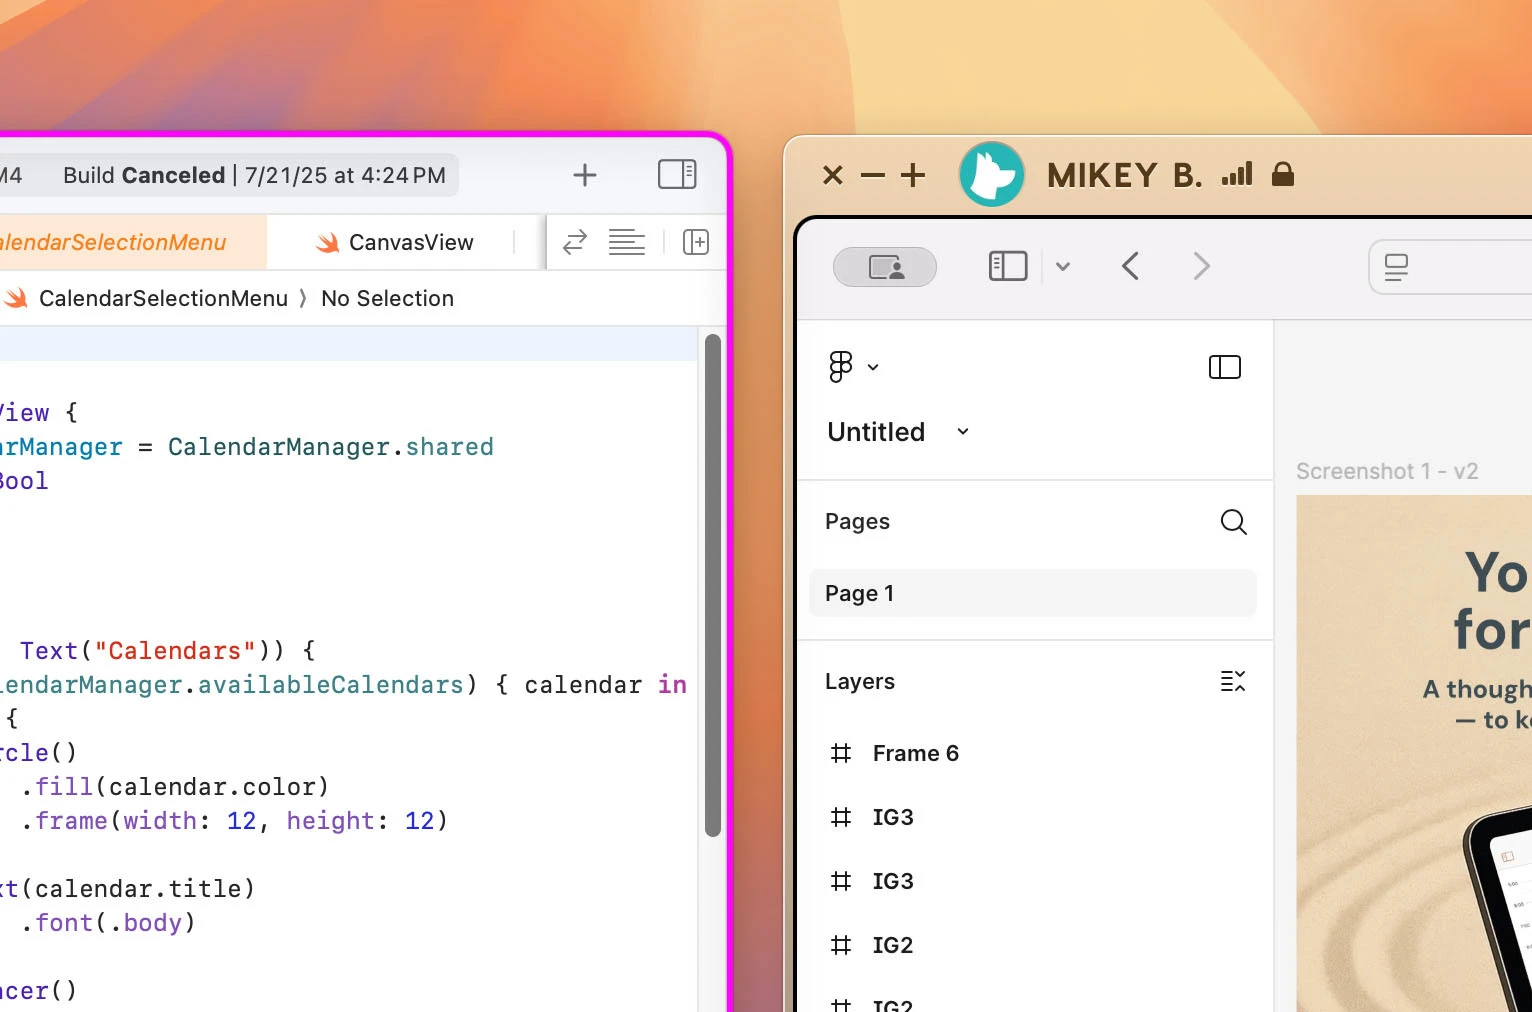Select Screenshot 1 - v2 frame label
This screenshot has width=1532, height=1012.
pyautogui.click(x=1387, y=471)
